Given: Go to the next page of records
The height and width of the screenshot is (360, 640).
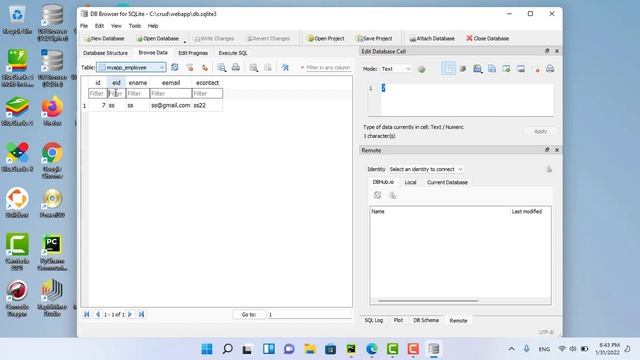Looking at the screenshot, I should tap(130, 314).
